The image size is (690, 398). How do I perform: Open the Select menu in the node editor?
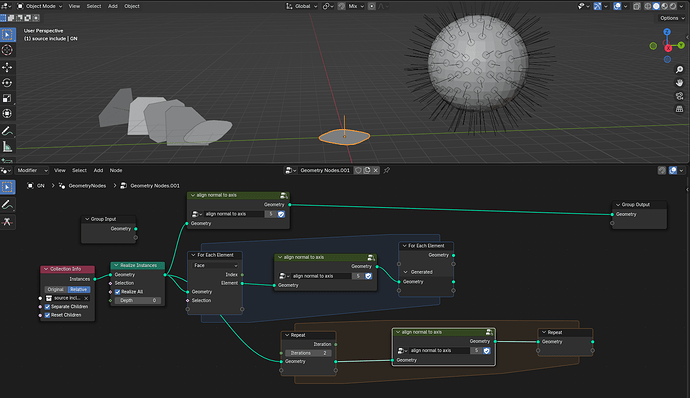pyautogui.click(x=79, y=170)
